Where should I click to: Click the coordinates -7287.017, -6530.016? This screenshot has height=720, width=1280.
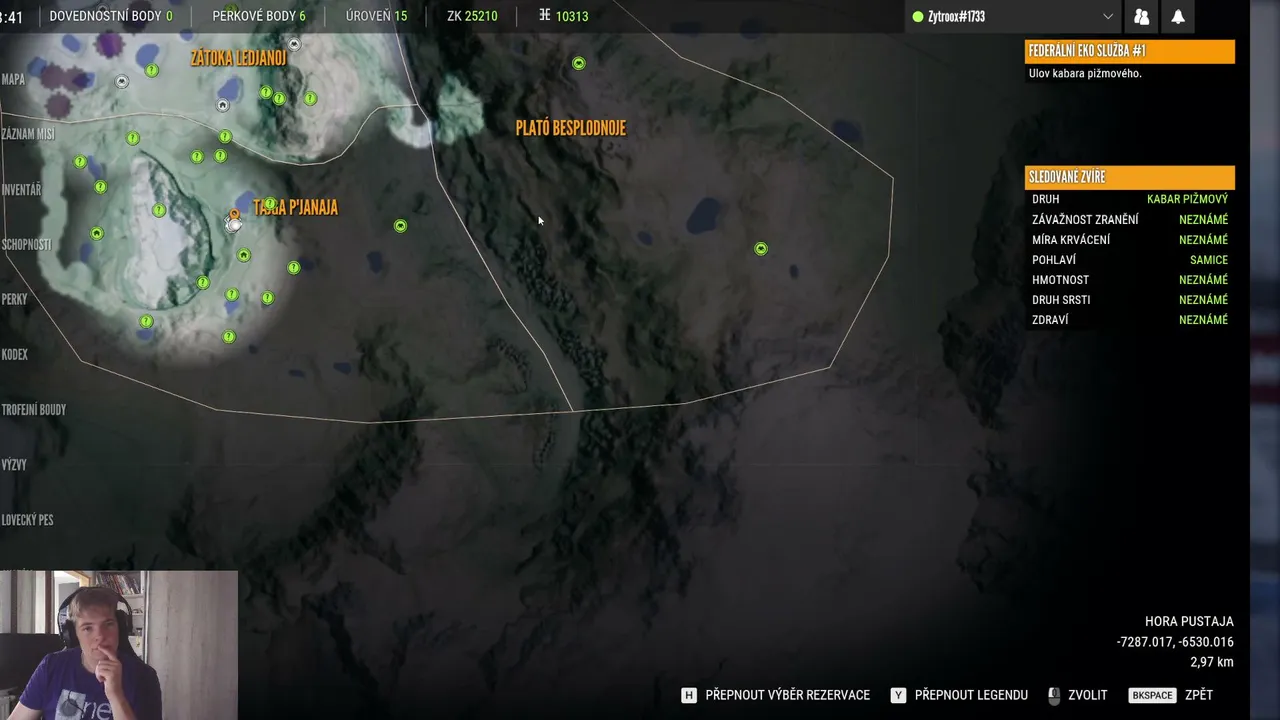[x=1175, y=642]
